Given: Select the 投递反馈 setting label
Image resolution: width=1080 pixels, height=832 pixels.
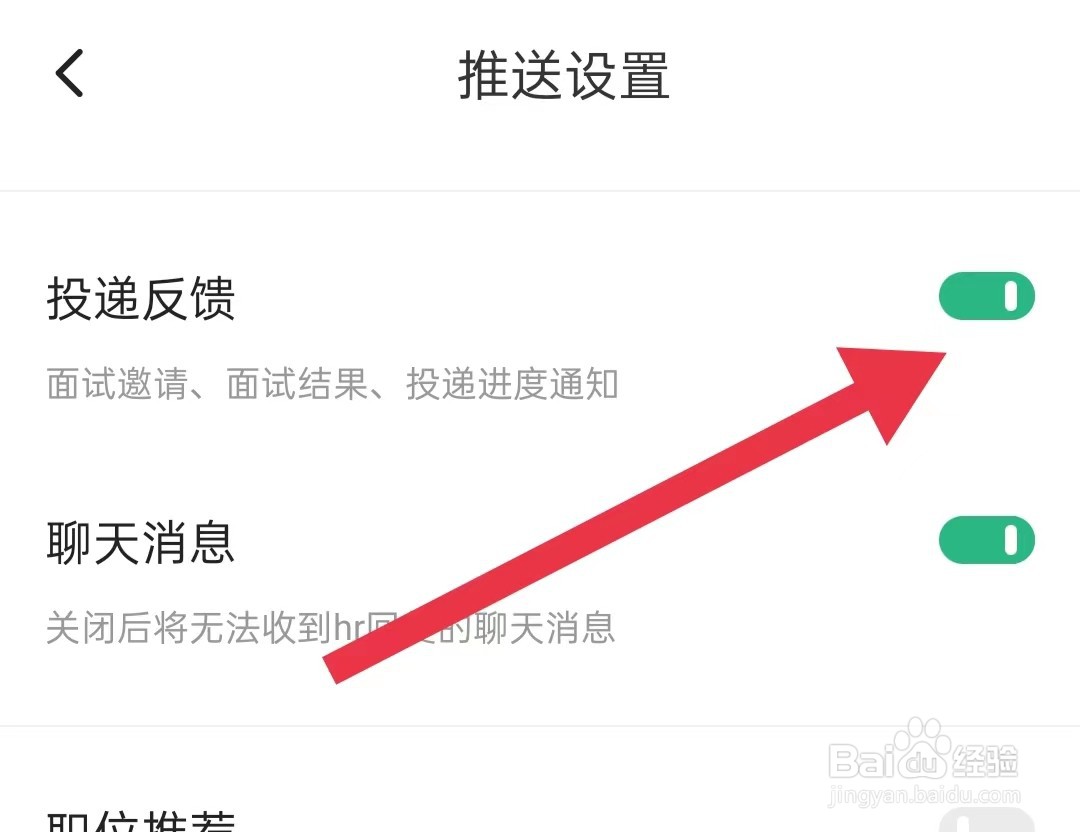Looking at the screenshot, I should coord(141,298).
